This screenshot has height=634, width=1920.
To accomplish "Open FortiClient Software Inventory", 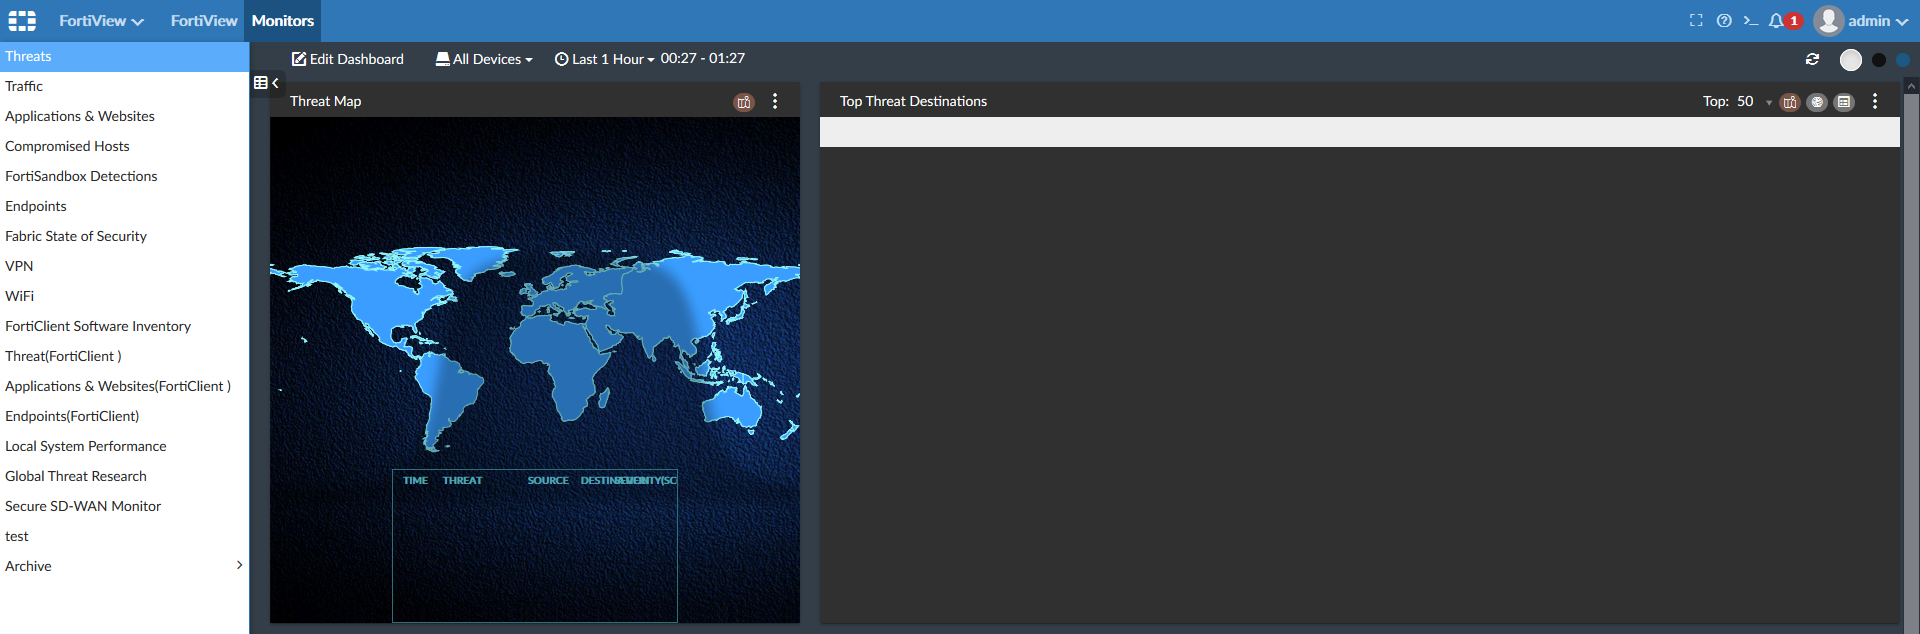I will (x=124, y=326).
